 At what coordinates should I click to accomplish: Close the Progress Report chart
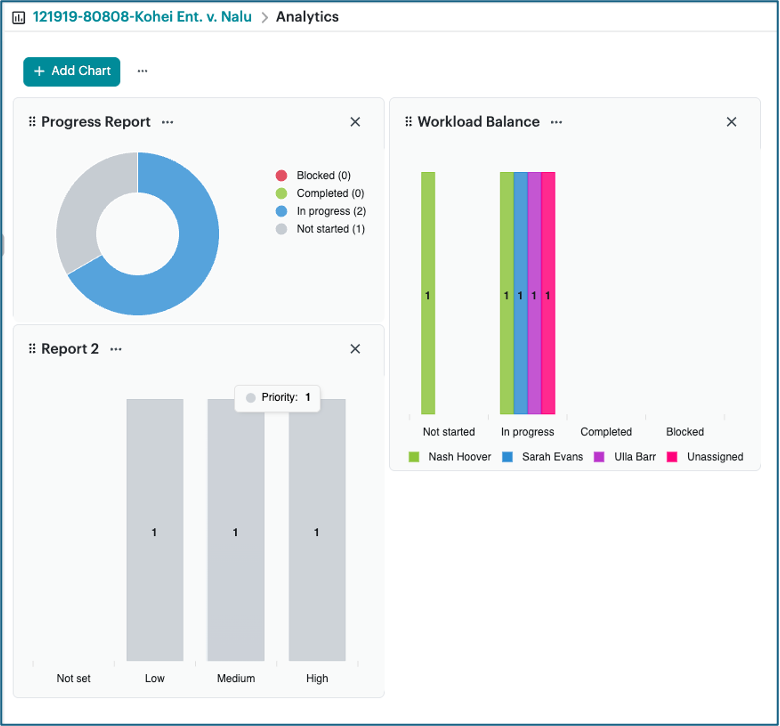click(x=355, y=122)
